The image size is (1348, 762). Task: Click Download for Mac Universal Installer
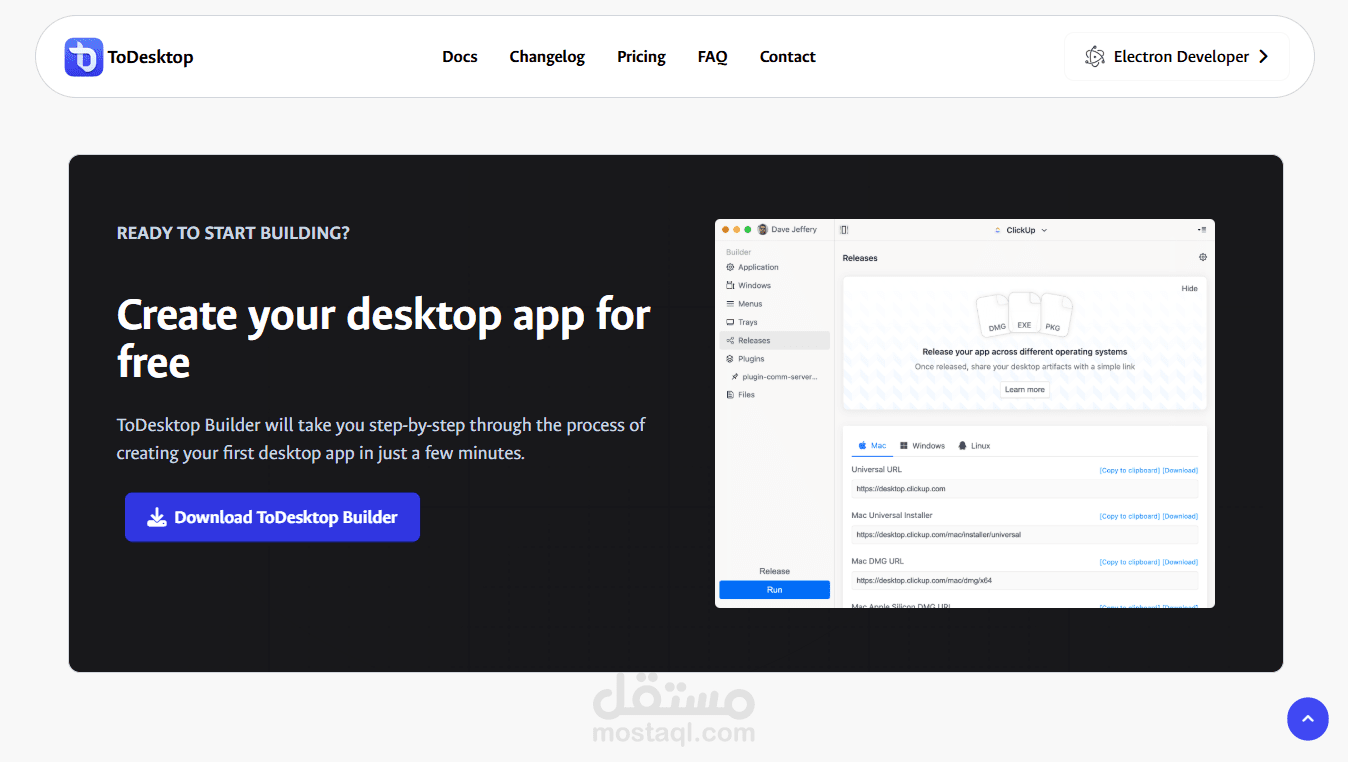click(x=1180, y=516)
